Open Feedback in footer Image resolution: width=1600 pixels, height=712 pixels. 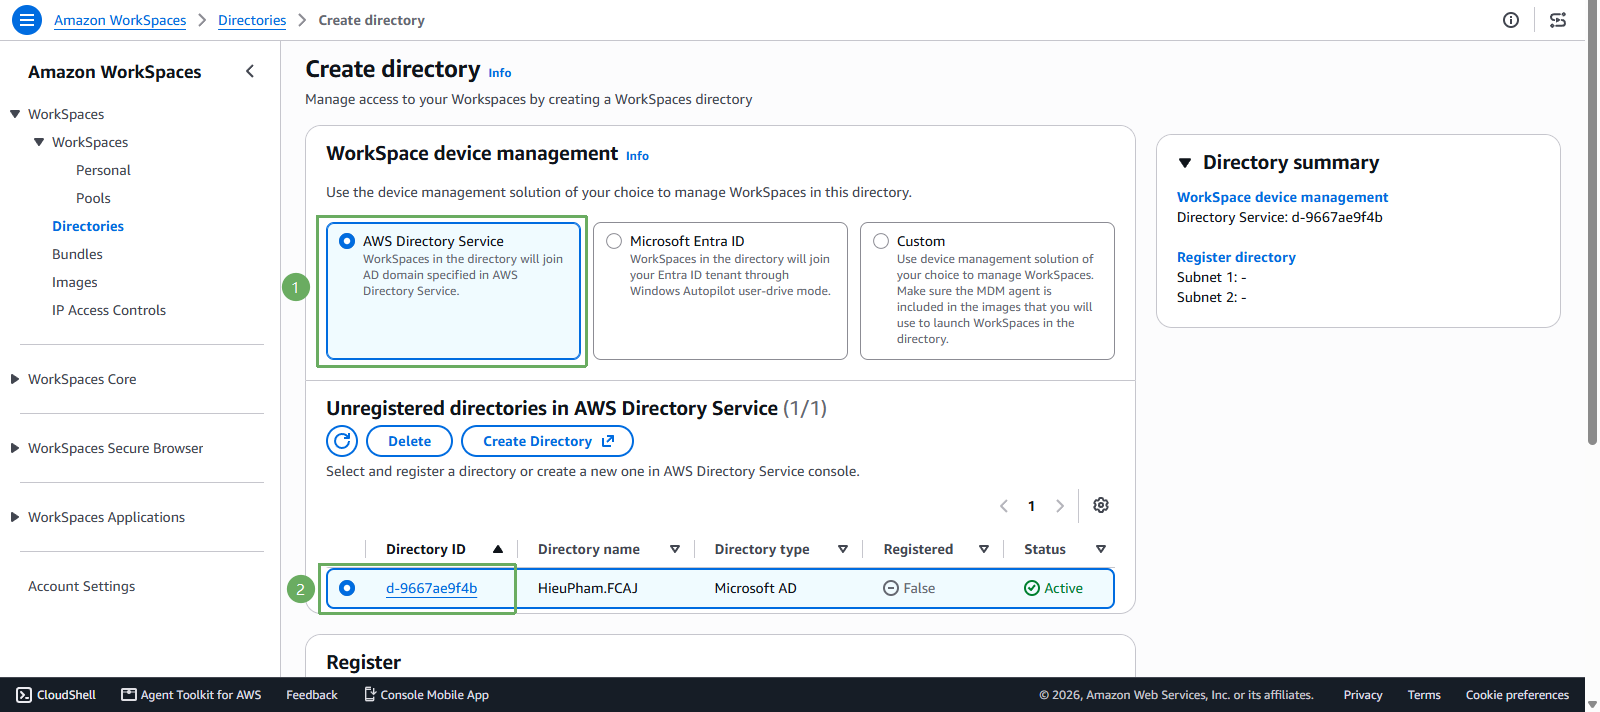pos(312,695)
